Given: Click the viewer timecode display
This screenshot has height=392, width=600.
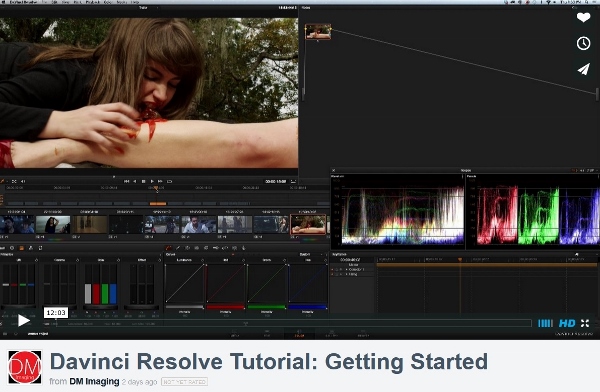Looking at the screenshot, I should [276, 181].
